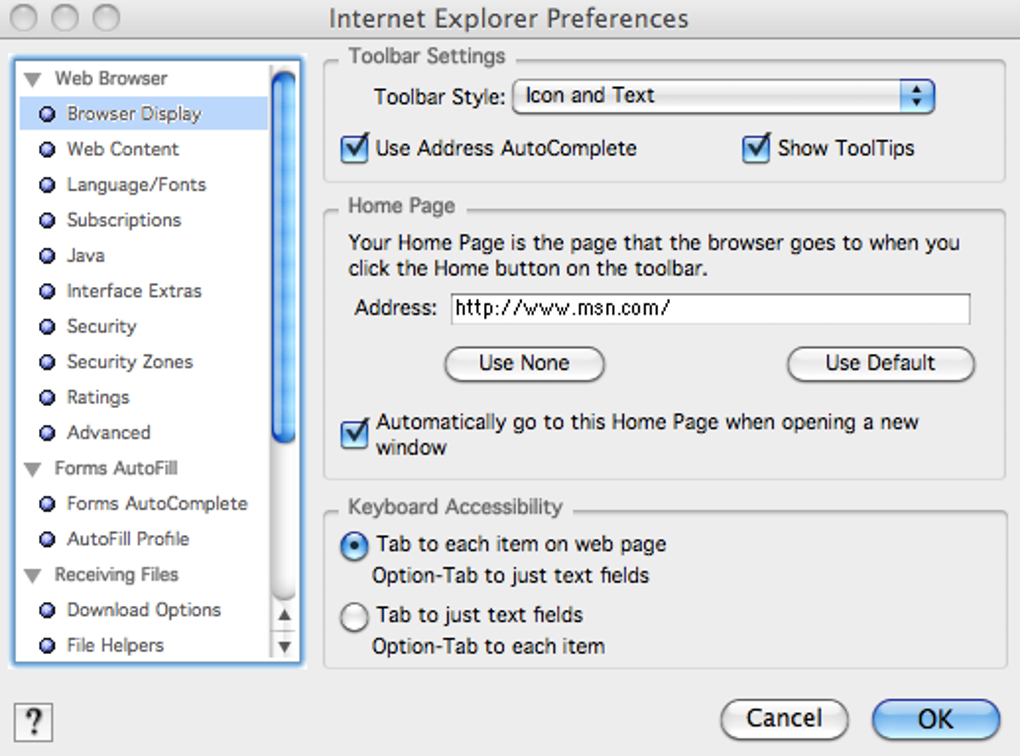
Task: Click the bullet icon beside Interface Extras
Action: (x=47, y=291)
